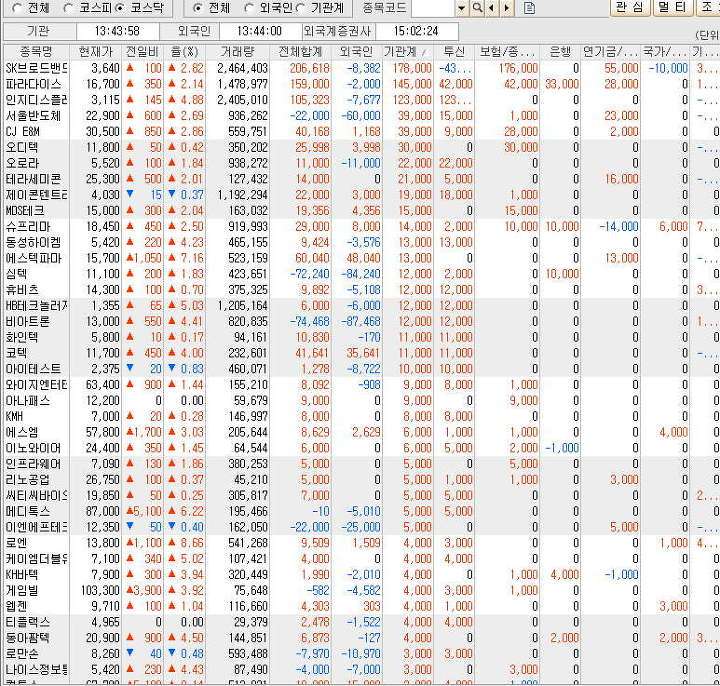Select the MDS테크 stock row name
The height and width of the screenshot is (686, 720).
(x=24, y=211)
